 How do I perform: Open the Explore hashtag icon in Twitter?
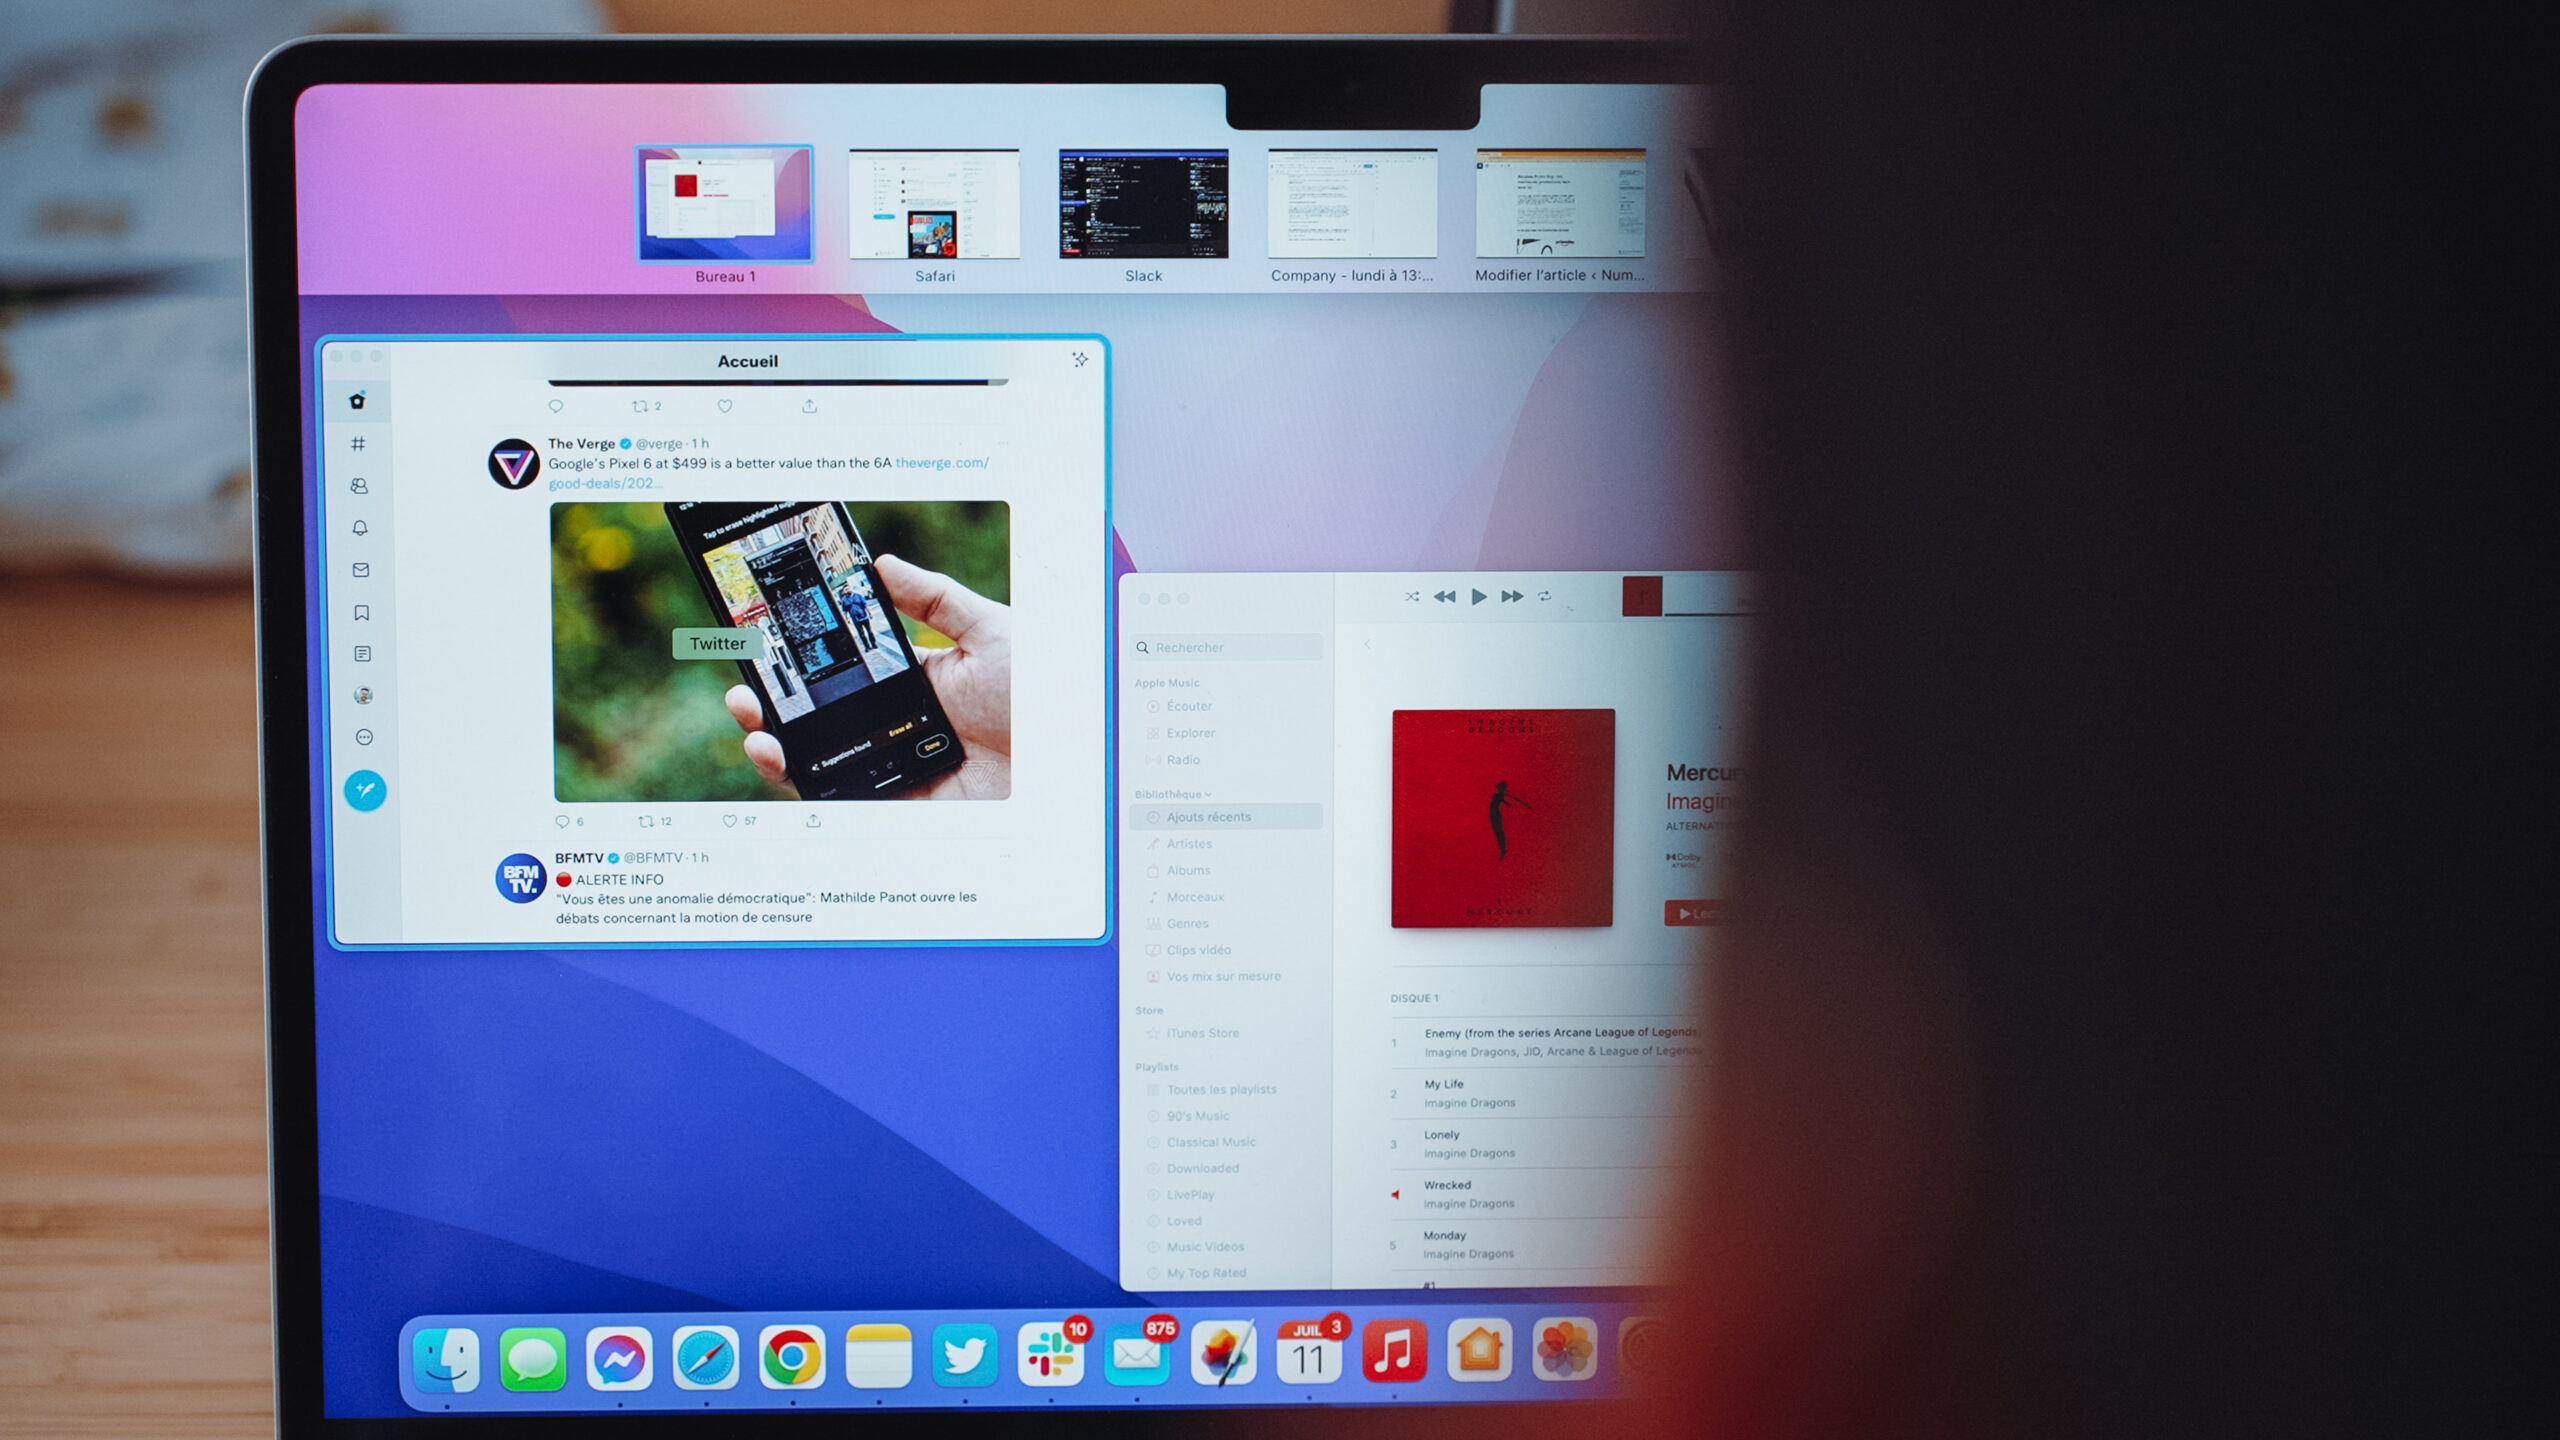[x=358, y=443]
